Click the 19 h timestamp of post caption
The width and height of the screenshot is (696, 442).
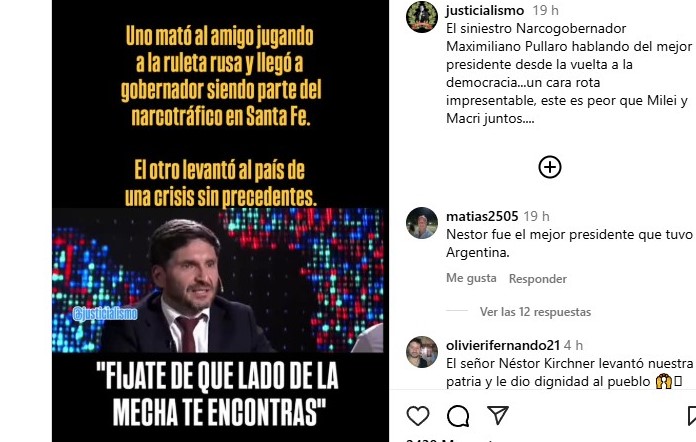tap(546, 10)
